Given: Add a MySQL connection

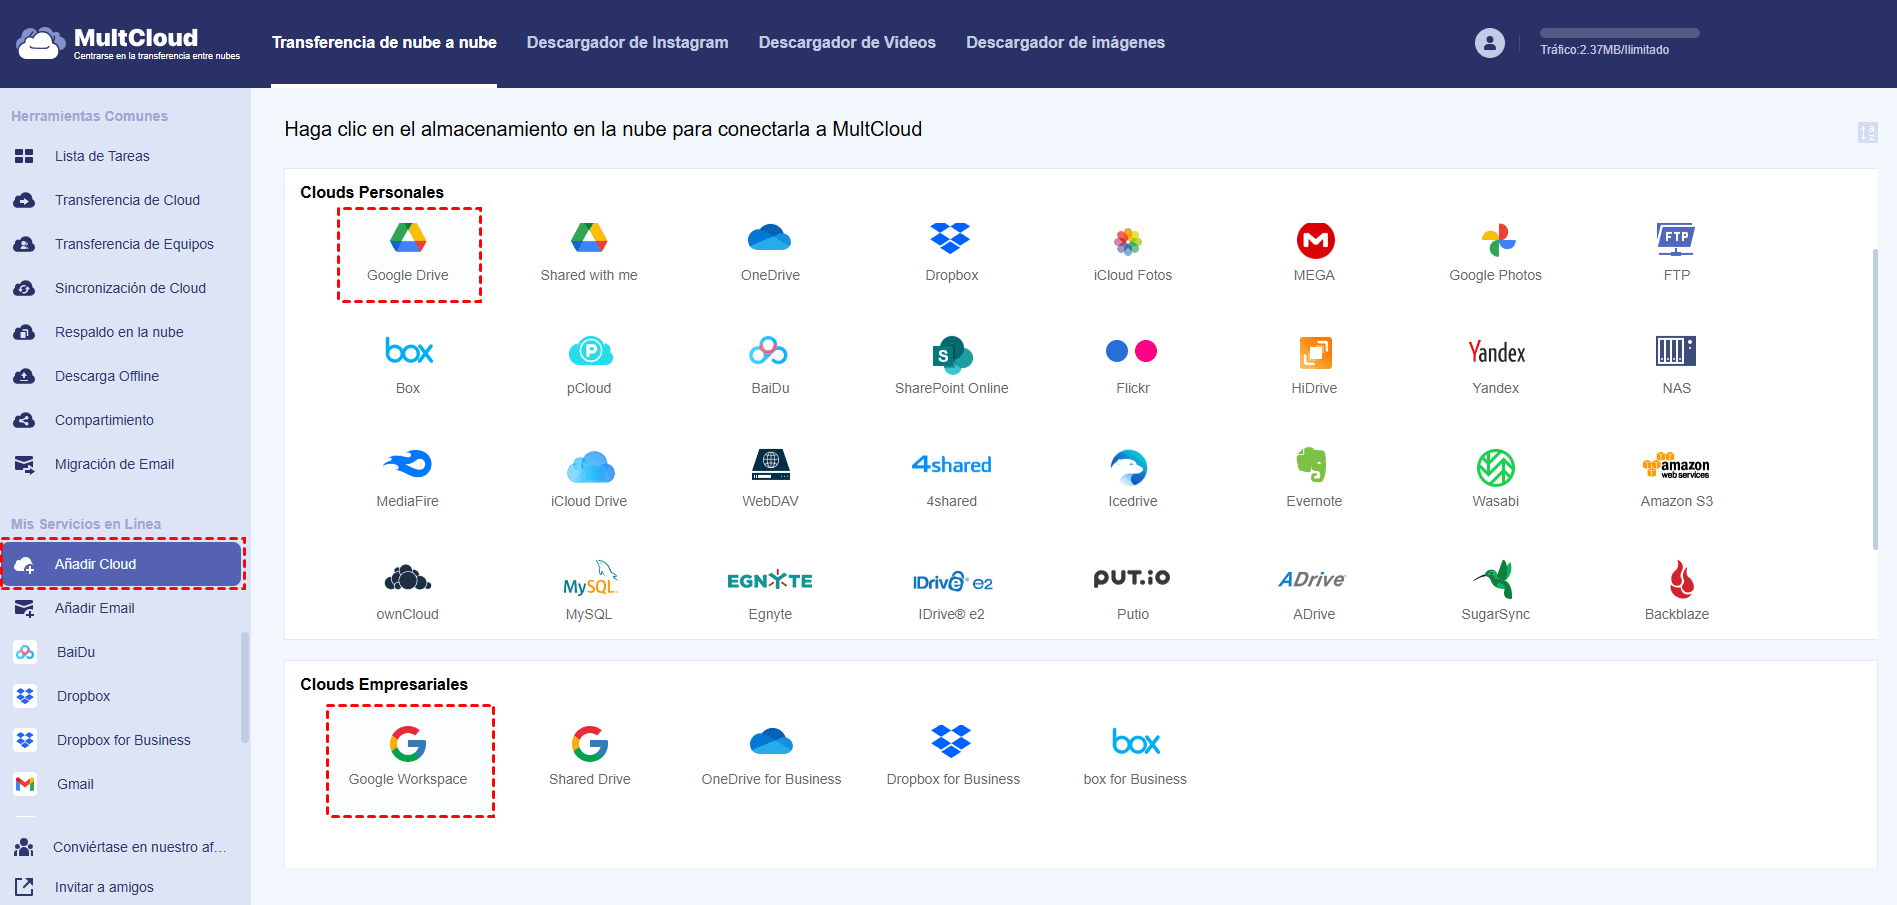Looking at the screenshot, I should [x=589, y=592].
